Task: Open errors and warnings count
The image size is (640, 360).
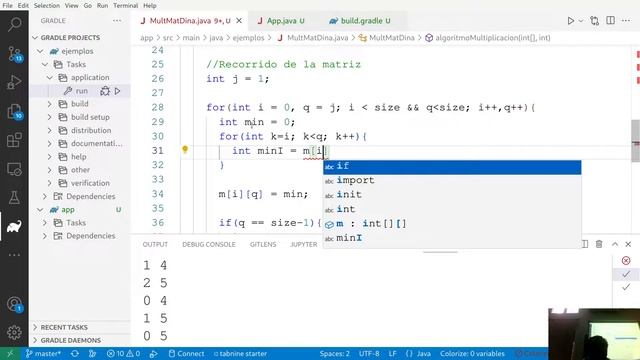Action: 123,353
